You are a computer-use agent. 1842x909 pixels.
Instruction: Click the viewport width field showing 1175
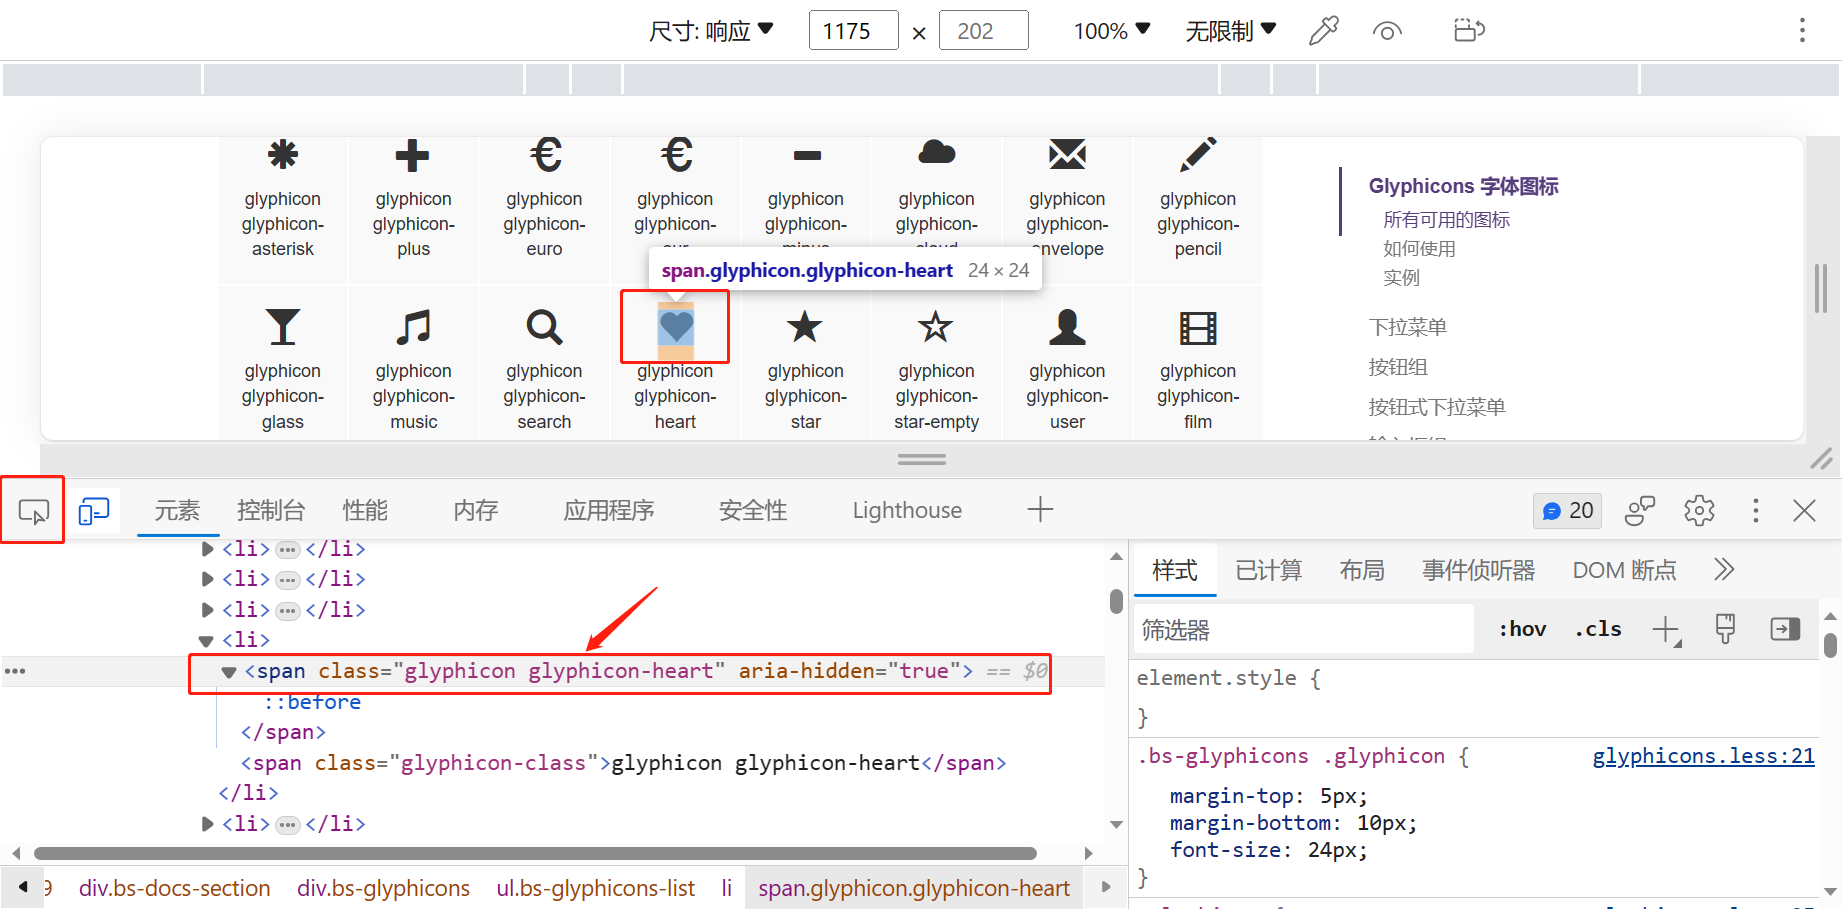pyautogui.click(x=853, y=31)
